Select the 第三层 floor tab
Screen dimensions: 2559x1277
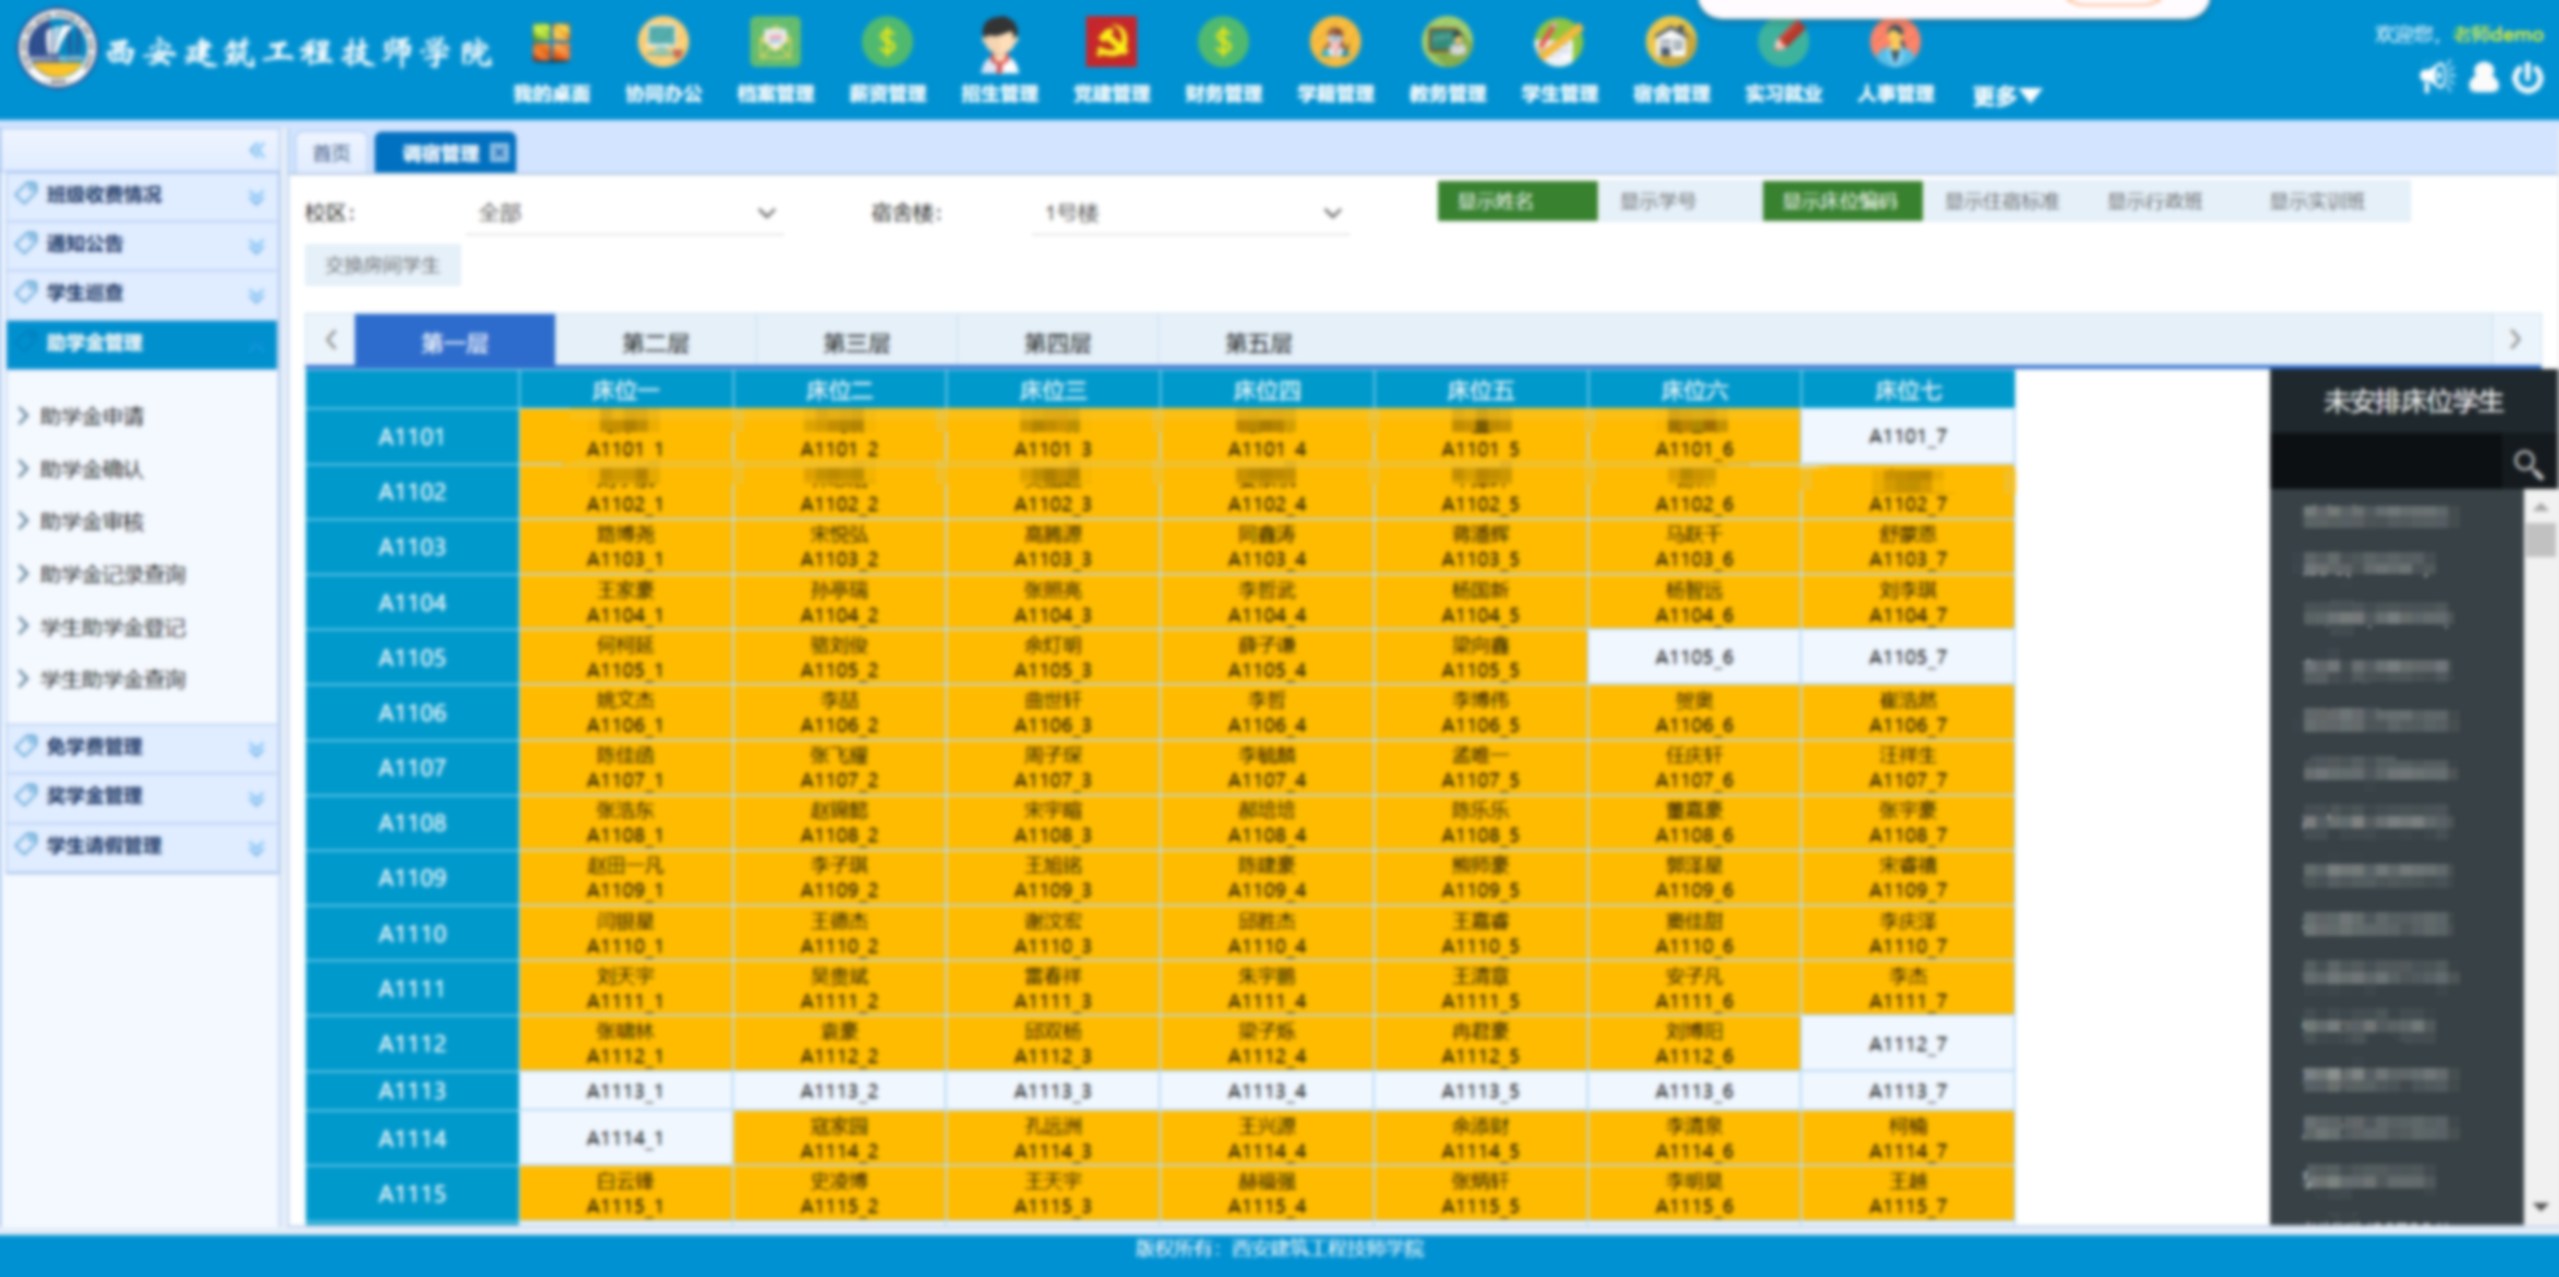[x=857, y=342]
